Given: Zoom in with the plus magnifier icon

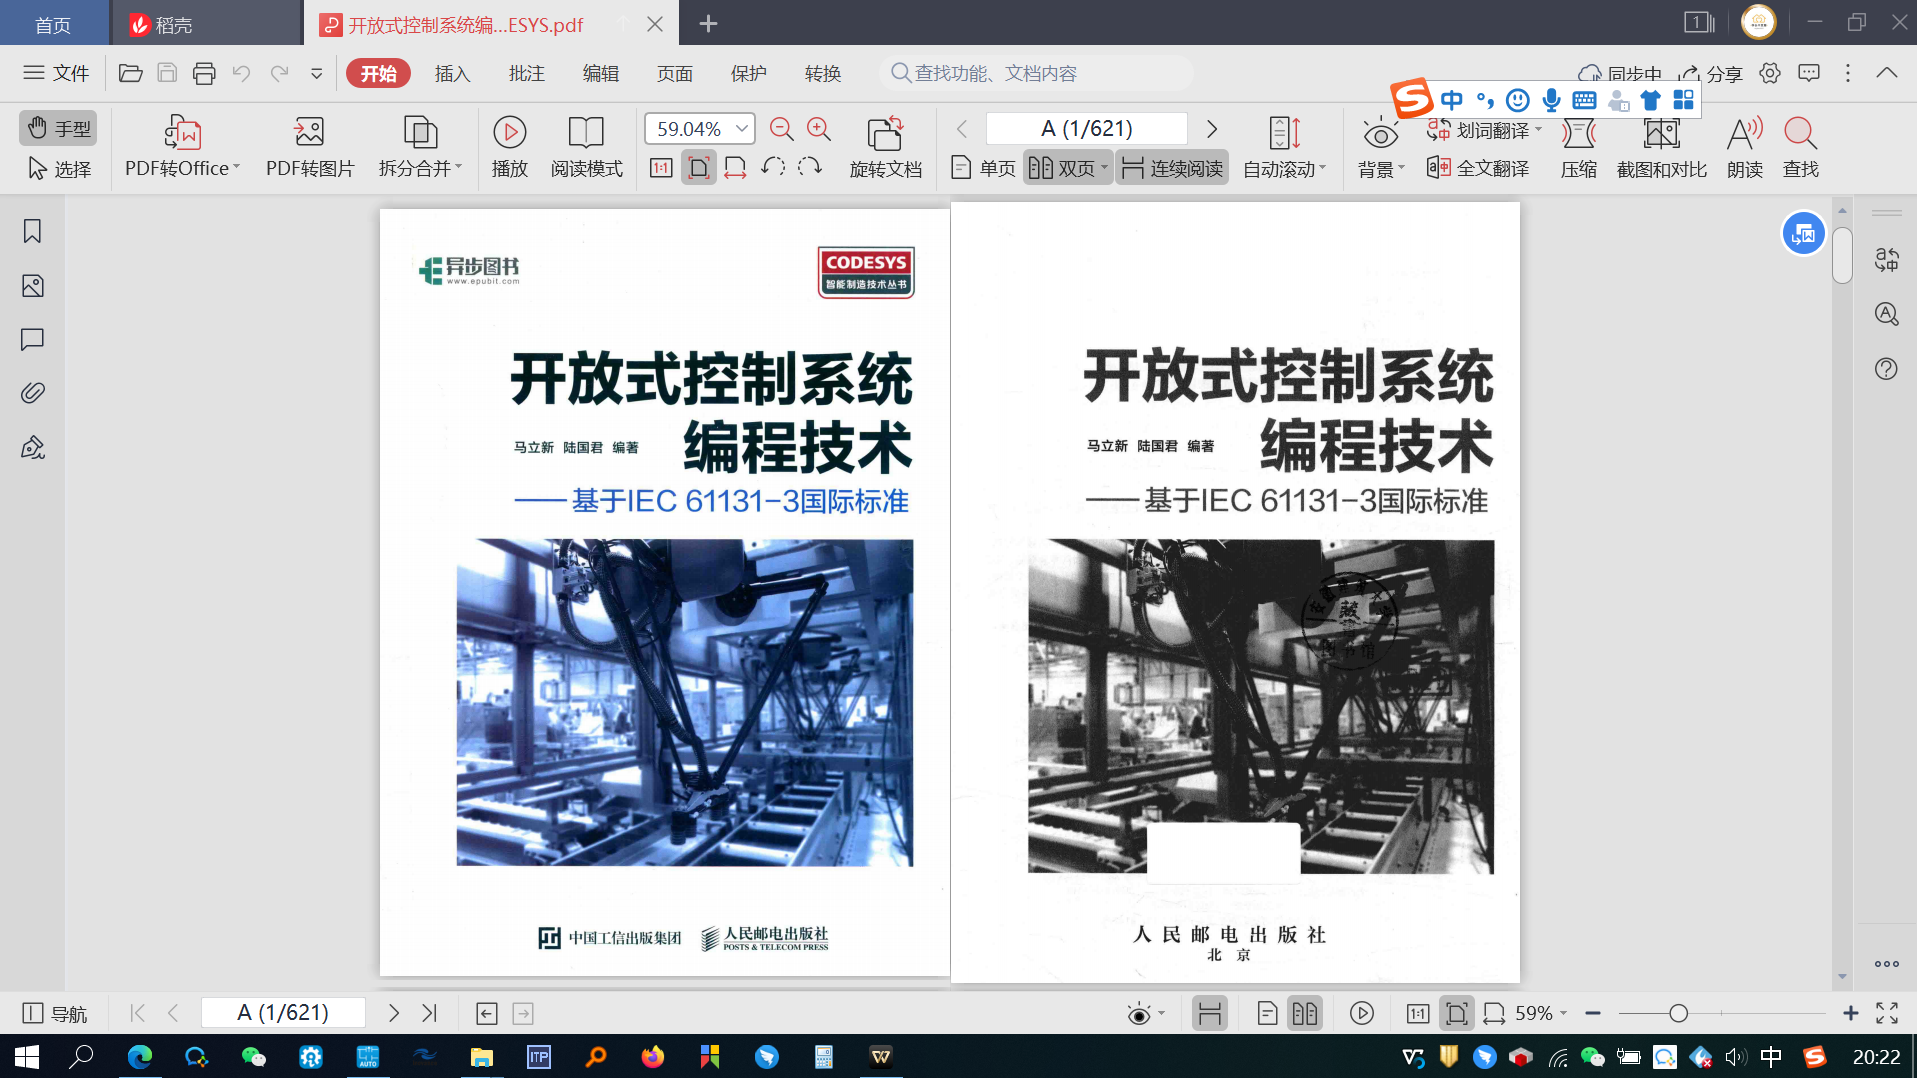Looking at the screenshot, I should point(819,129).
